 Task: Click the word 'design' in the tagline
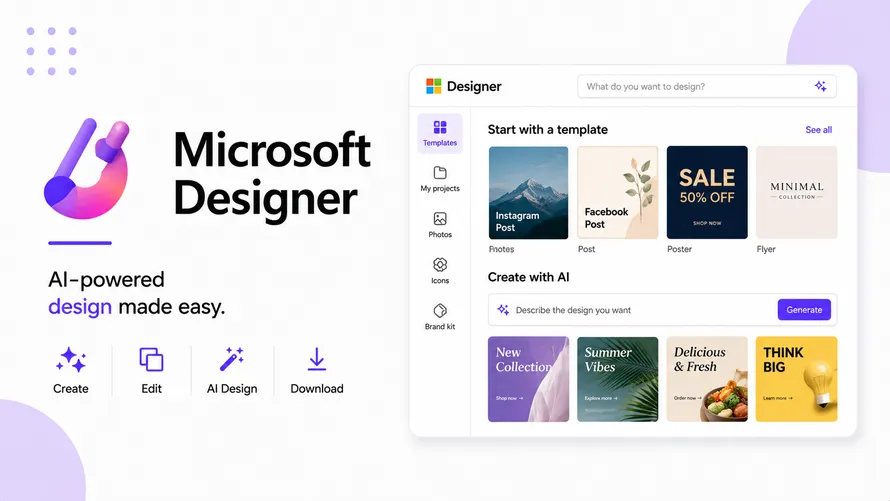(x=80, y=307)
